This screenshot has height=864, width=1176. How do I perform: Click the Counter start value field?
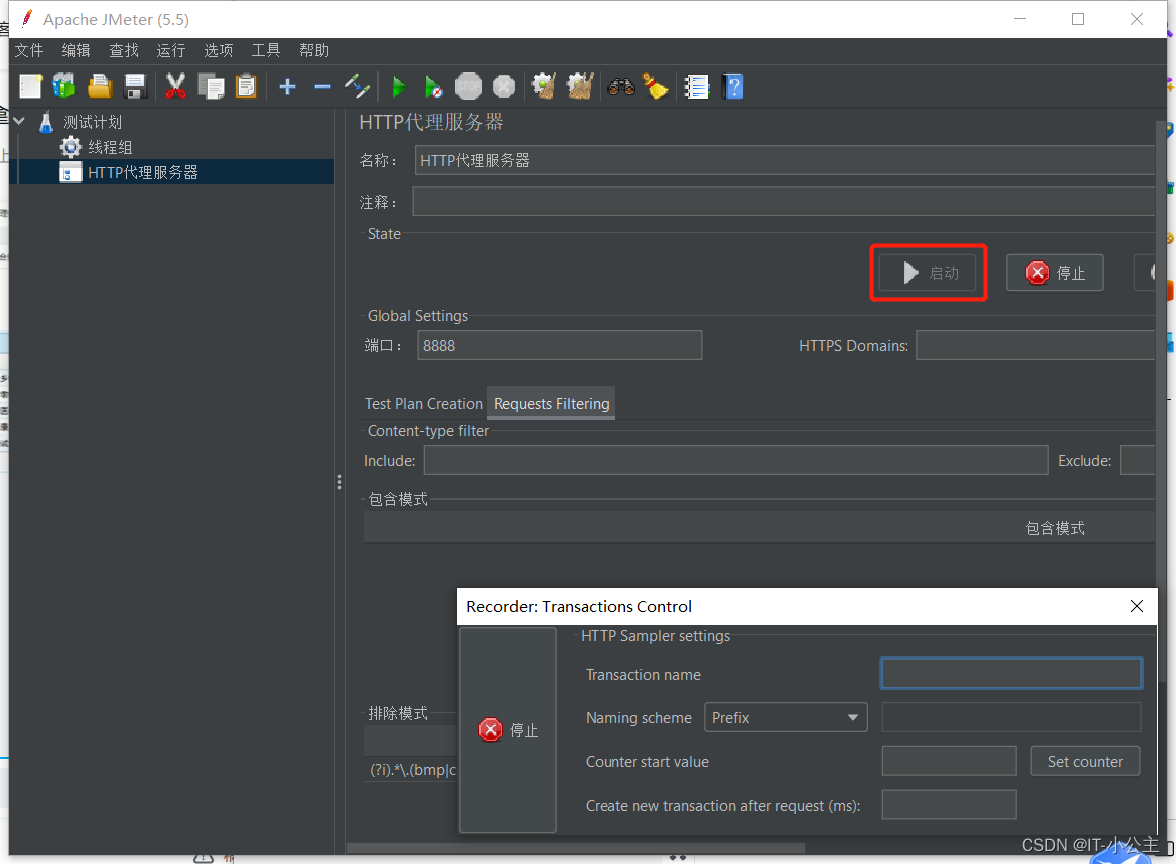point(949,761)
